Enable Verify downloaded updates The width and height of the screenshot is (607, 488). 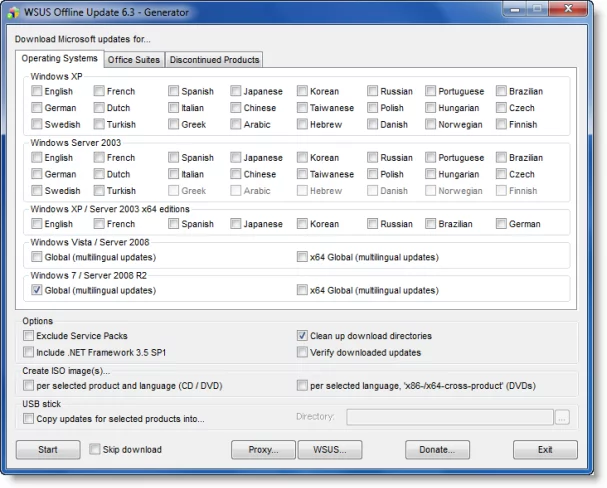302,352
